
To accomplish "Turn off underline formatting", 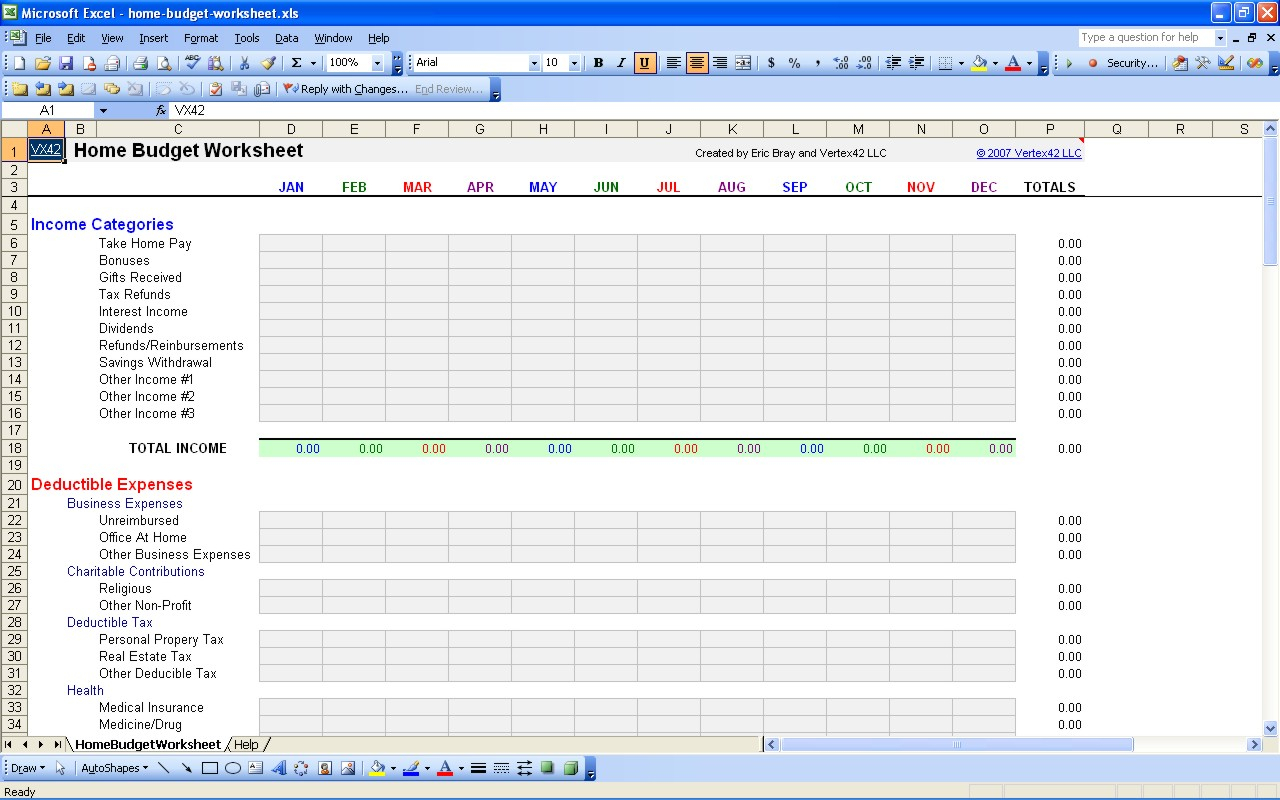I will tap(644, 63).
